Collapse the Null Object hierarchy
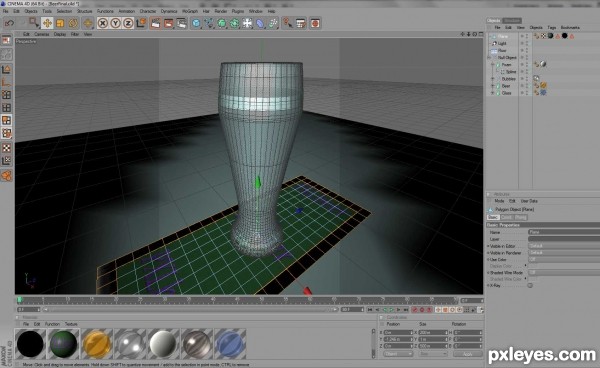The image size is (600, 368). tap(489, 57)
